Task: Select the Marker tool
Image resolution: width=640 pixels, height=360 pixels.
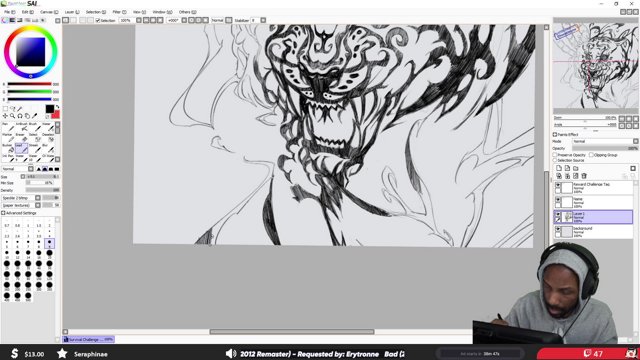Action: click(x=8, y=138)
